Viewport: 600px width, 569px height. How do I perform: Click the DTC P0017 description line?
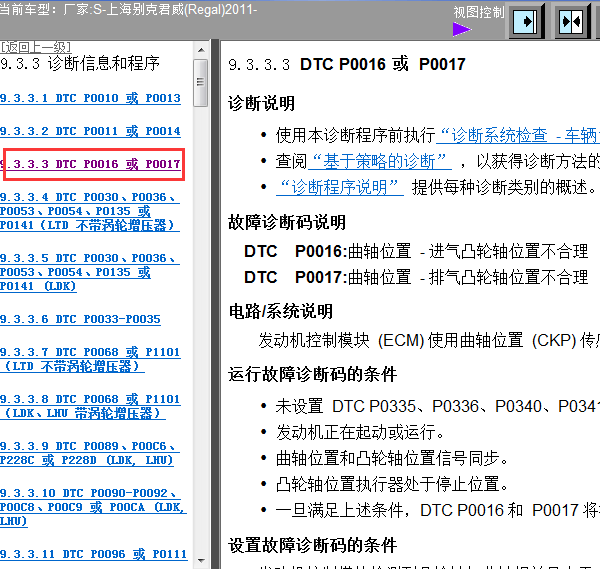(x=416, y=277)
